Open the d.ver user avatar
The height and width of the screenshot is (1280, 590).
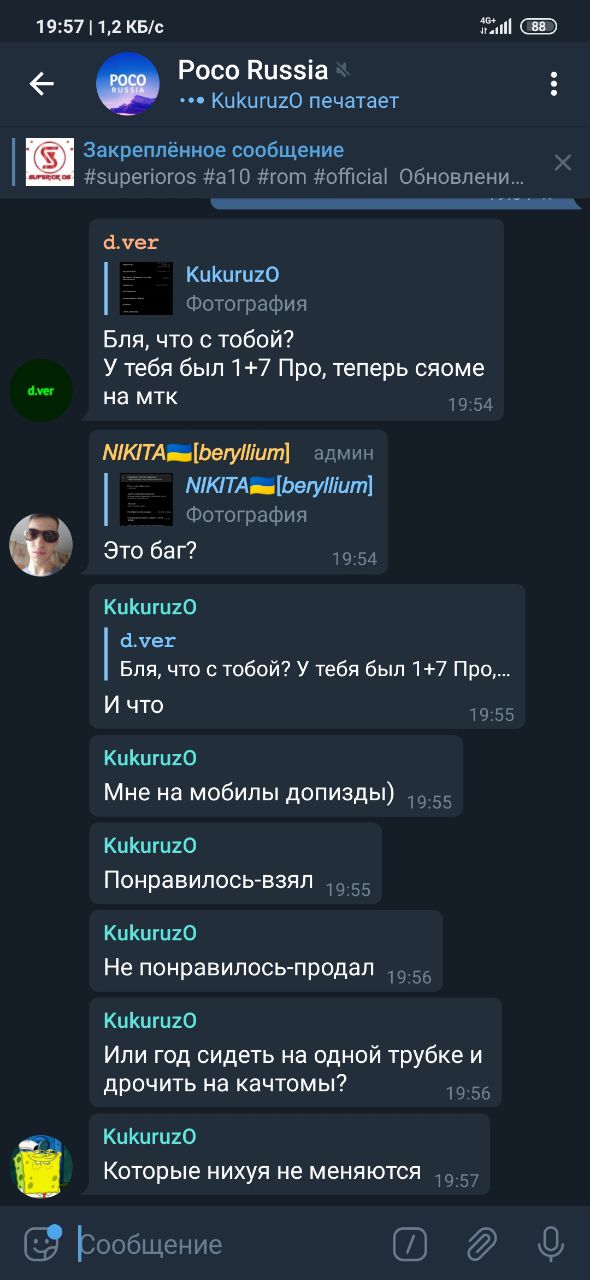(x=41, y=390)
